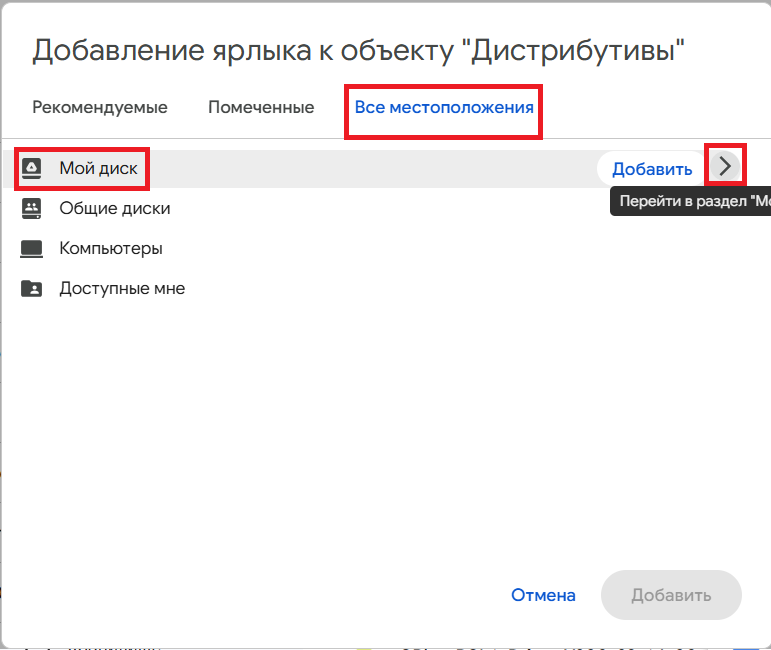Choose the Общие диски location label

point(115,209)
